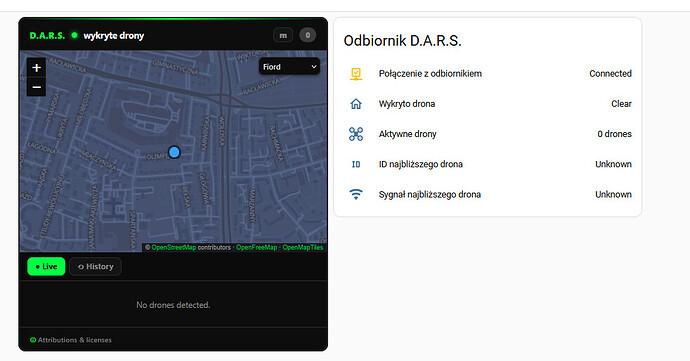Zoom out on the map

37,87
